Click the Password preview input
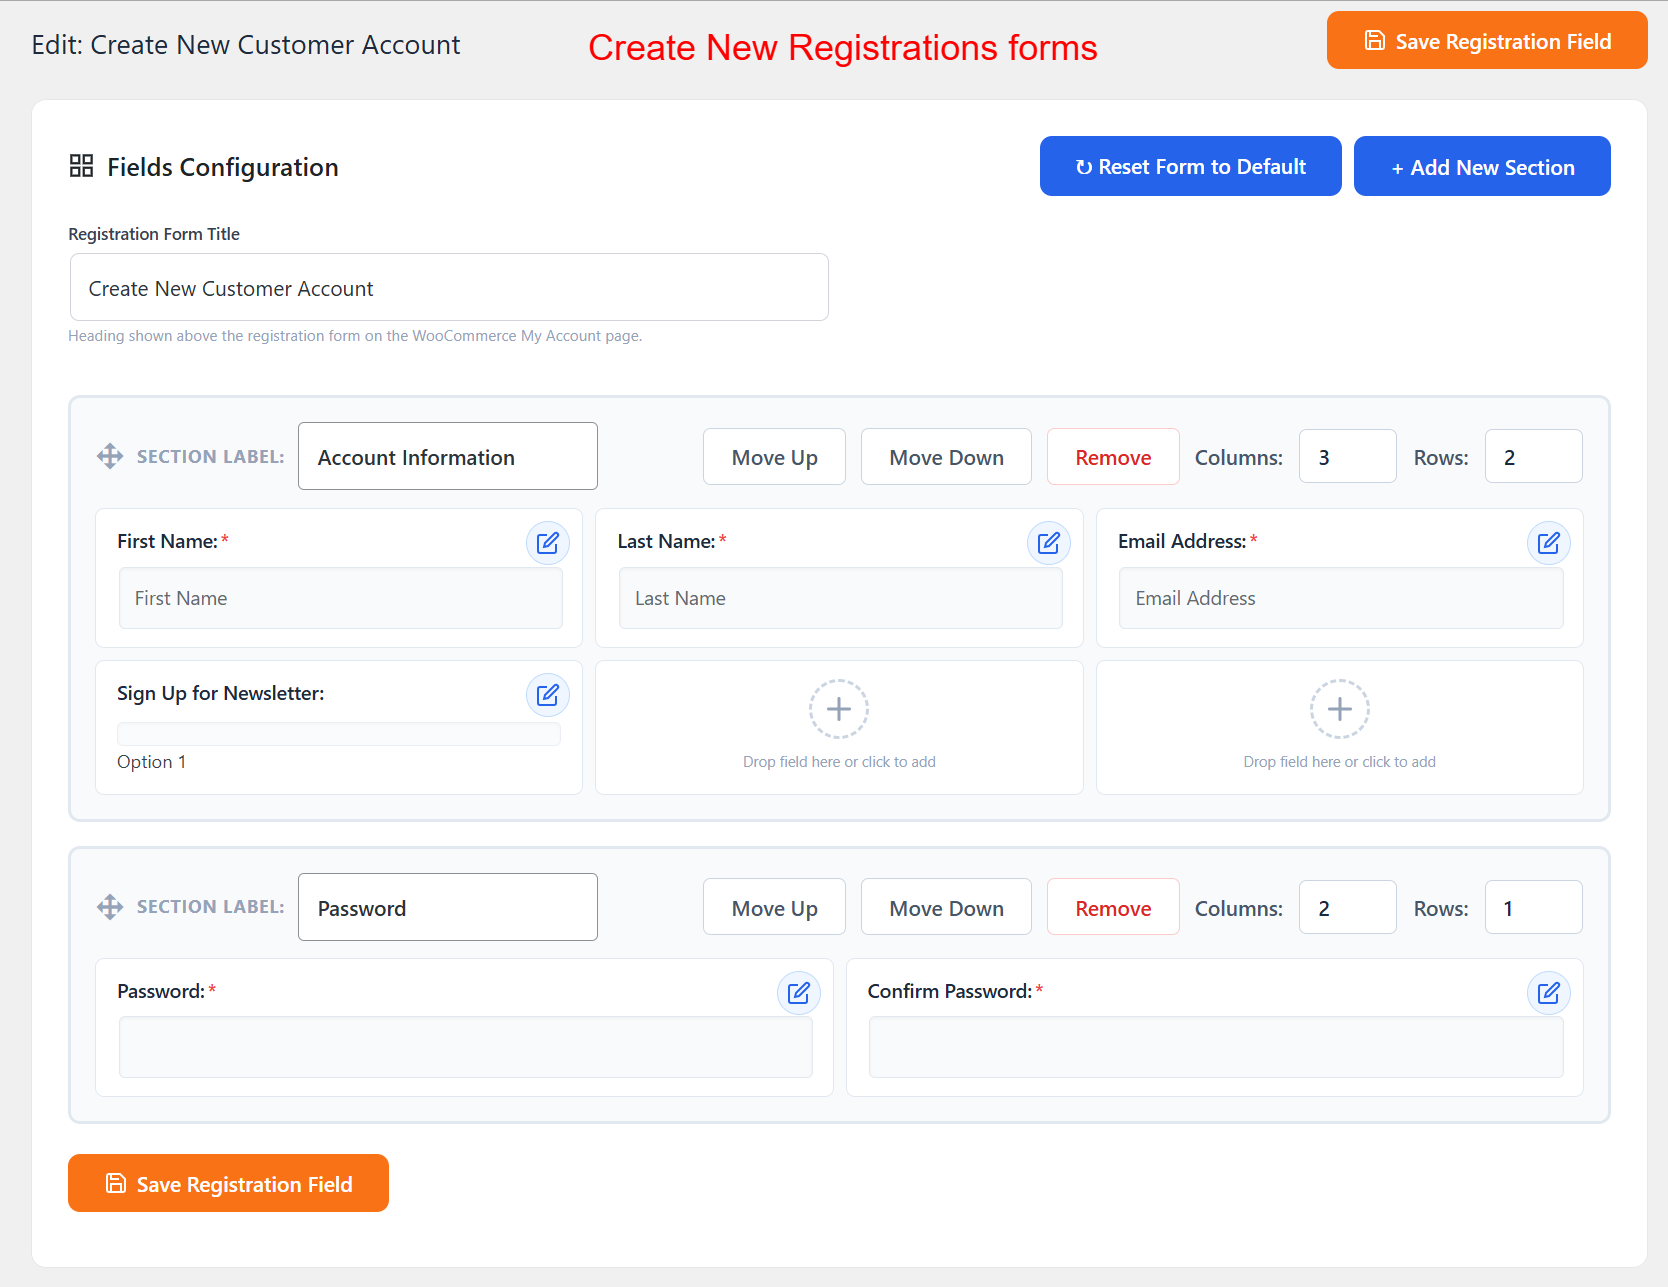 [x=466, y=1047]
